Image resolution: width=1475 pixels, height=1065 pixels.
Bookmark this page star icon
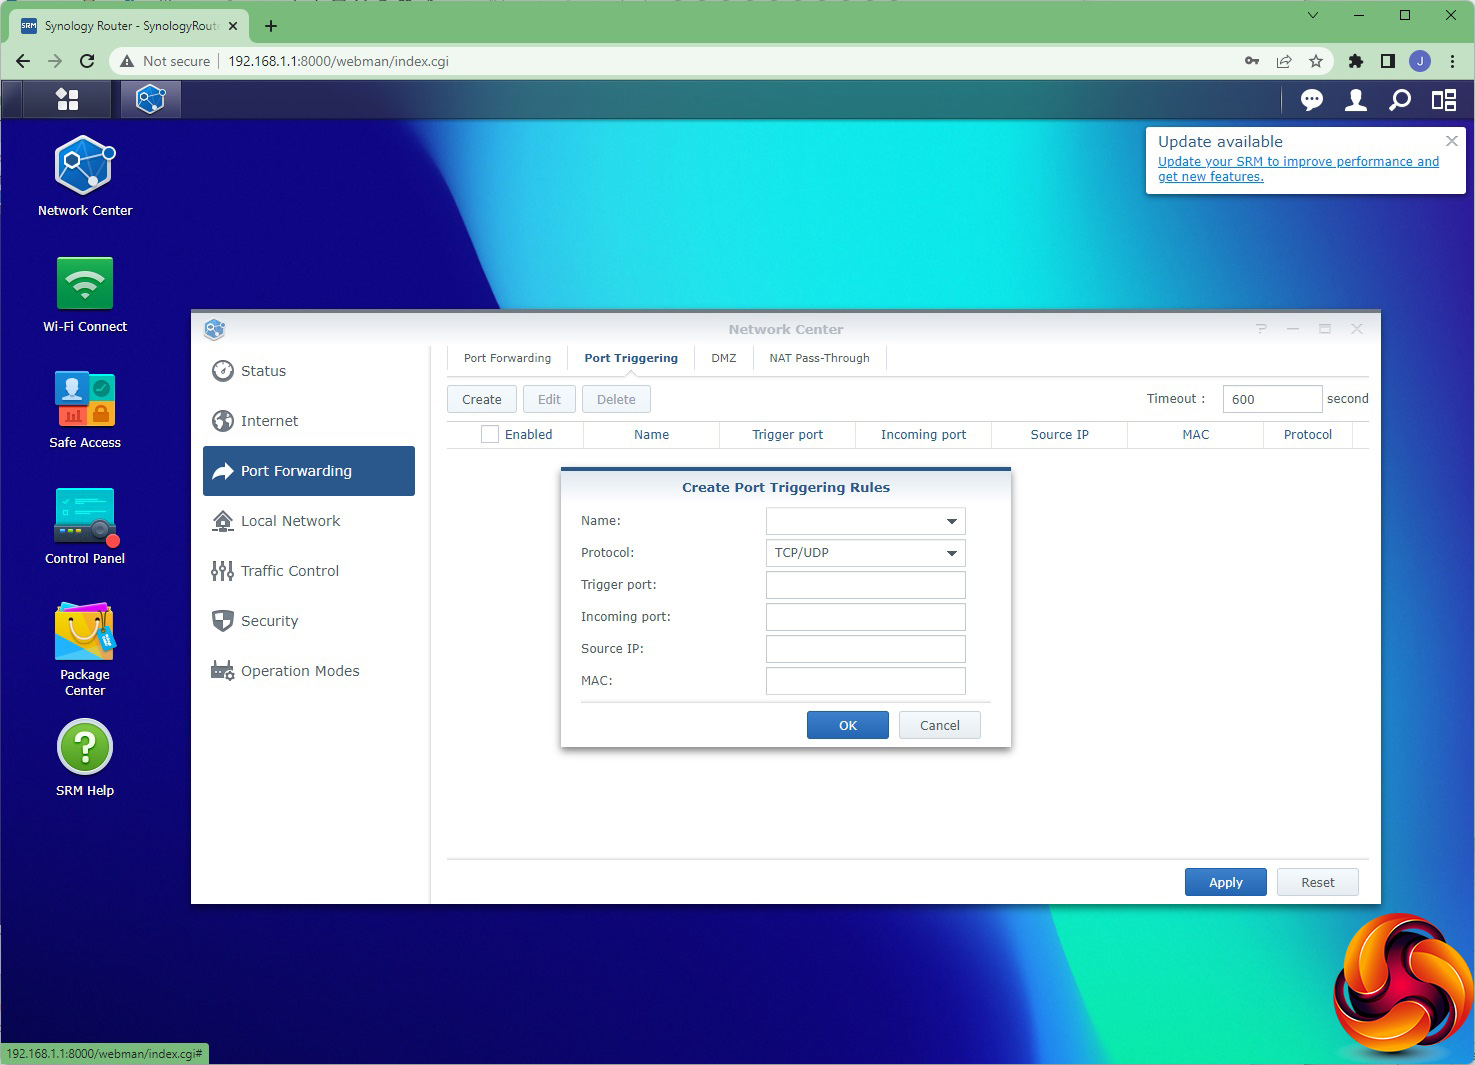[x=1316, y=61]
